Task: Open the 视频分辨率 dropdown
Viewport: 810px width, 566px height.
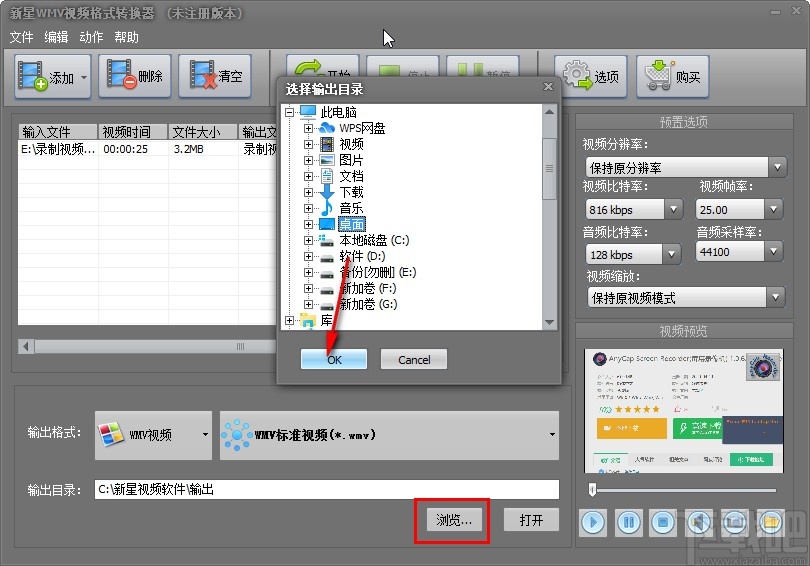Action: pyautogui.click(x=776, y=167)
